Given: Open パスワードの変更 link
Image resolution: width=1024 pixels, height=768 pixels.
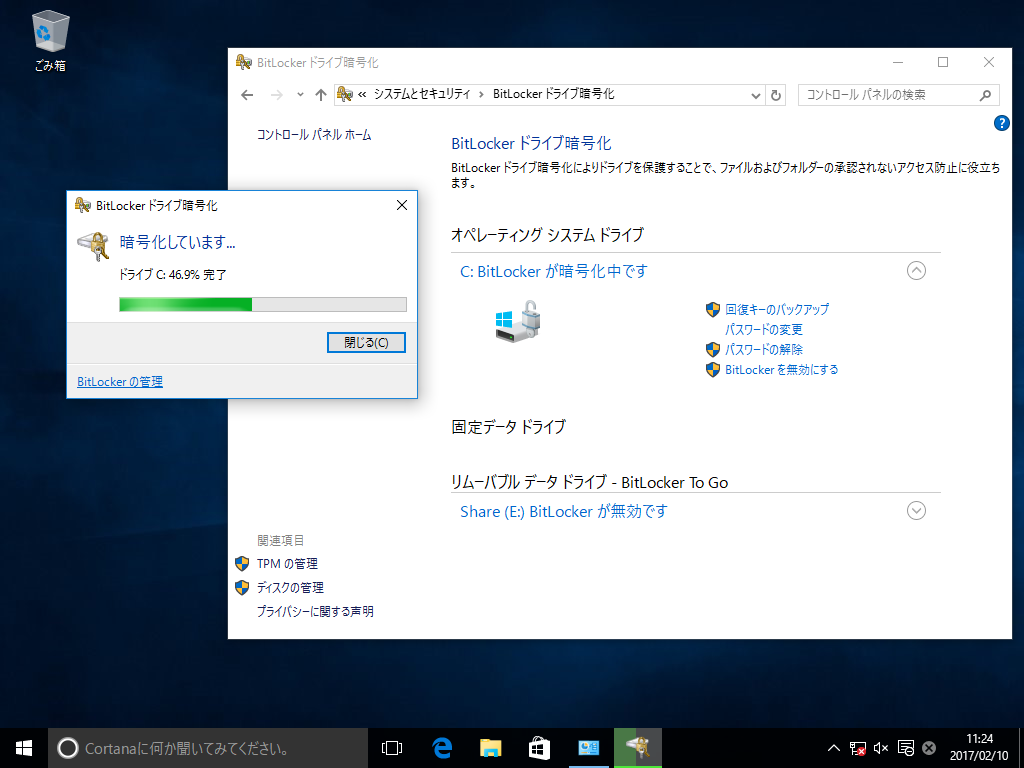Looking at the screenshot, I should (763, 329).
